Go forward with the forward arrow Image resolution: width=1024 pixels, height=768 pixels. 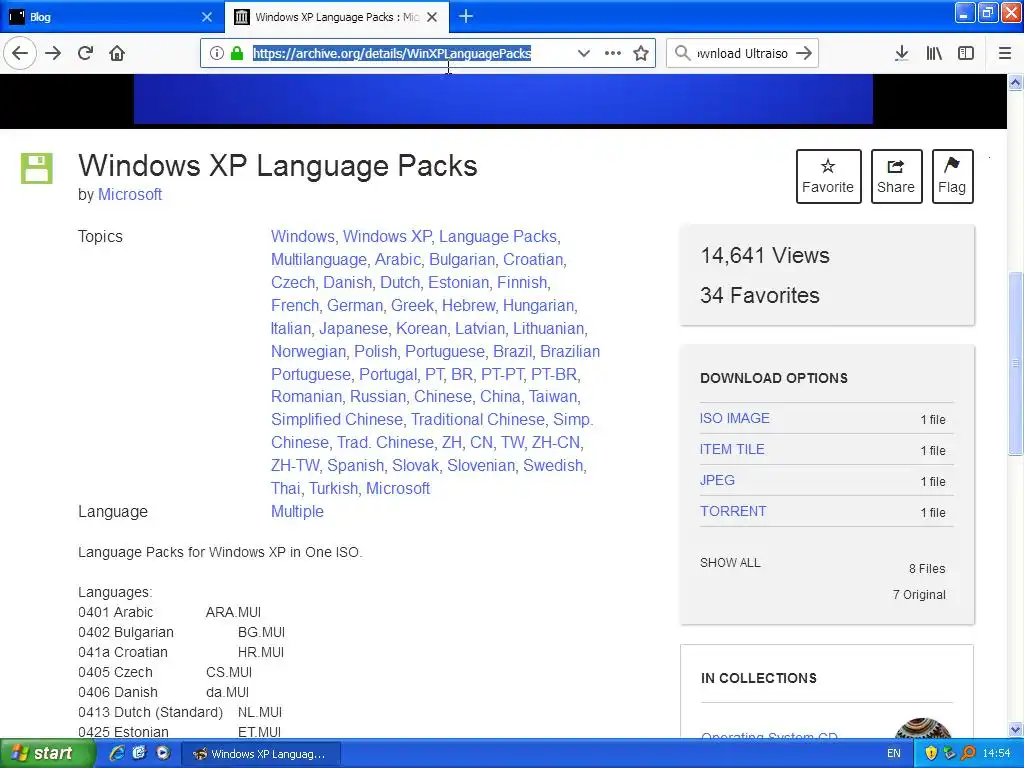[x=53, y=54]
